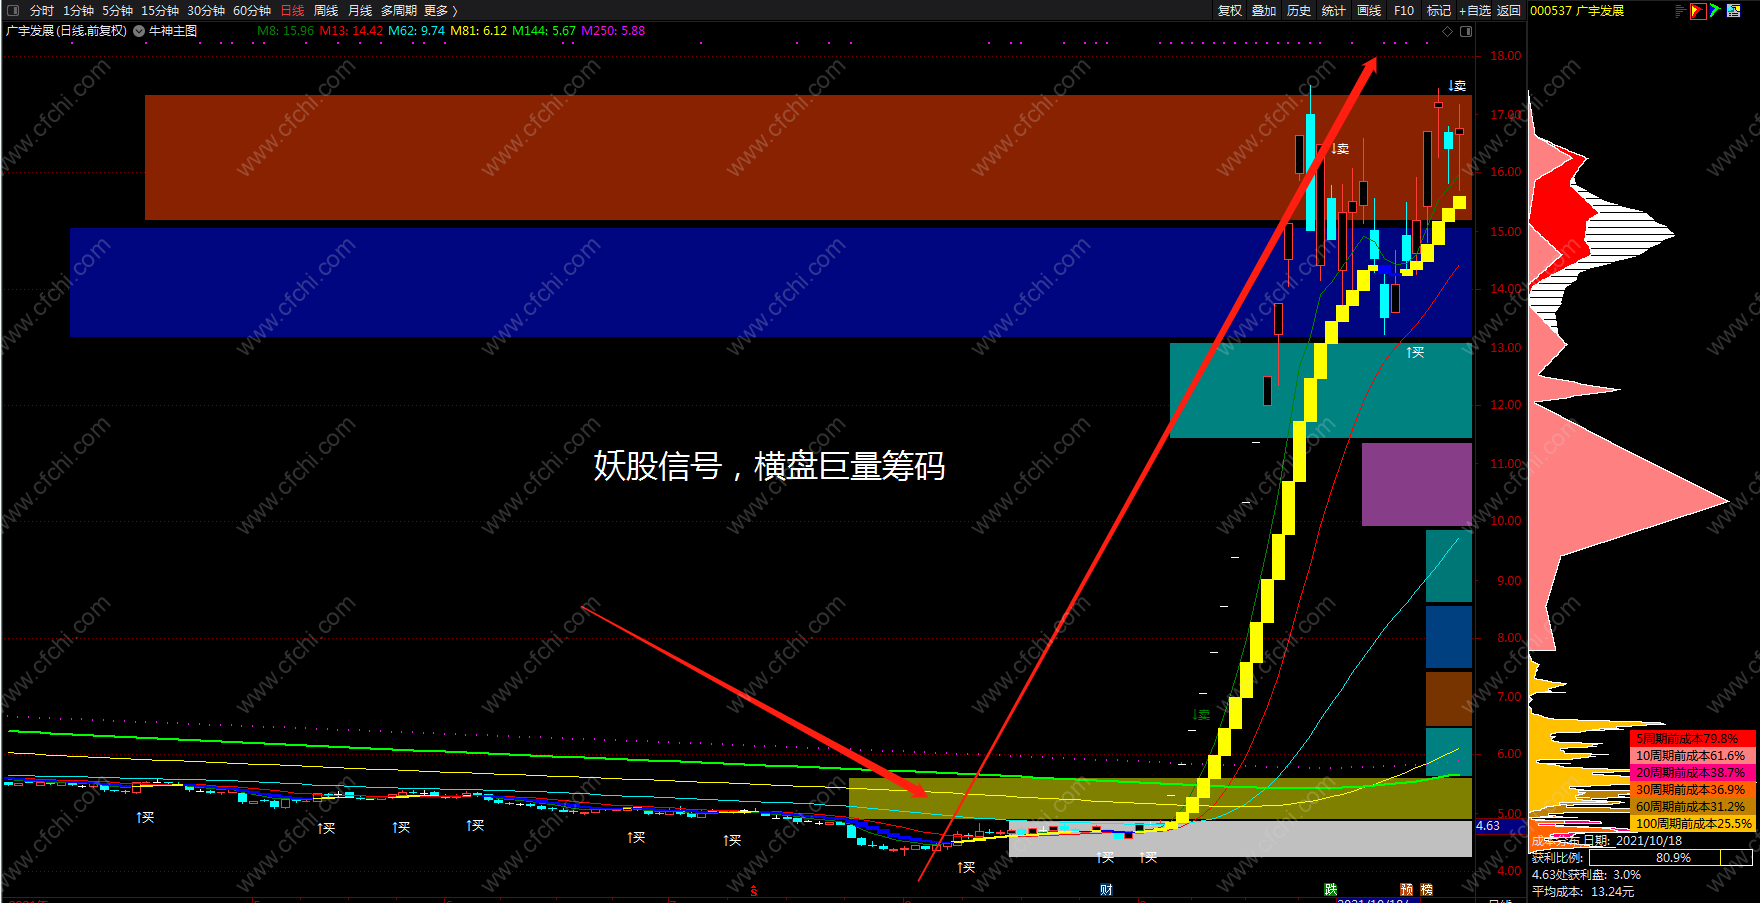Screen dimensions: 1760x903
Task: Click the blue picture icon in chip panel
Action: (x=1733, y=11)
